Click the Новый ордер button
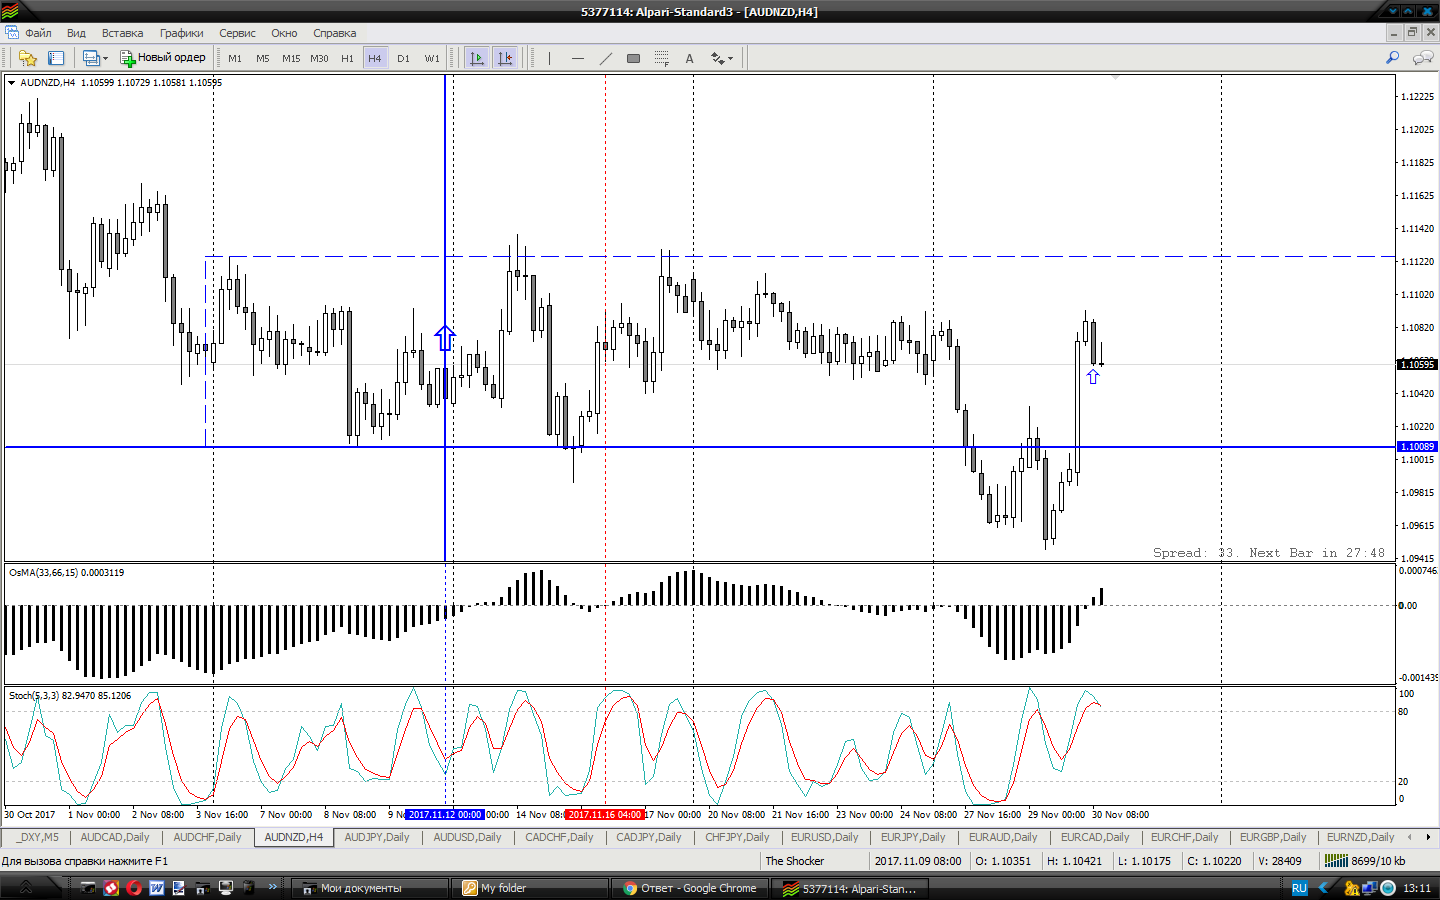This screenshot has height=900, width=1440. 163,58
